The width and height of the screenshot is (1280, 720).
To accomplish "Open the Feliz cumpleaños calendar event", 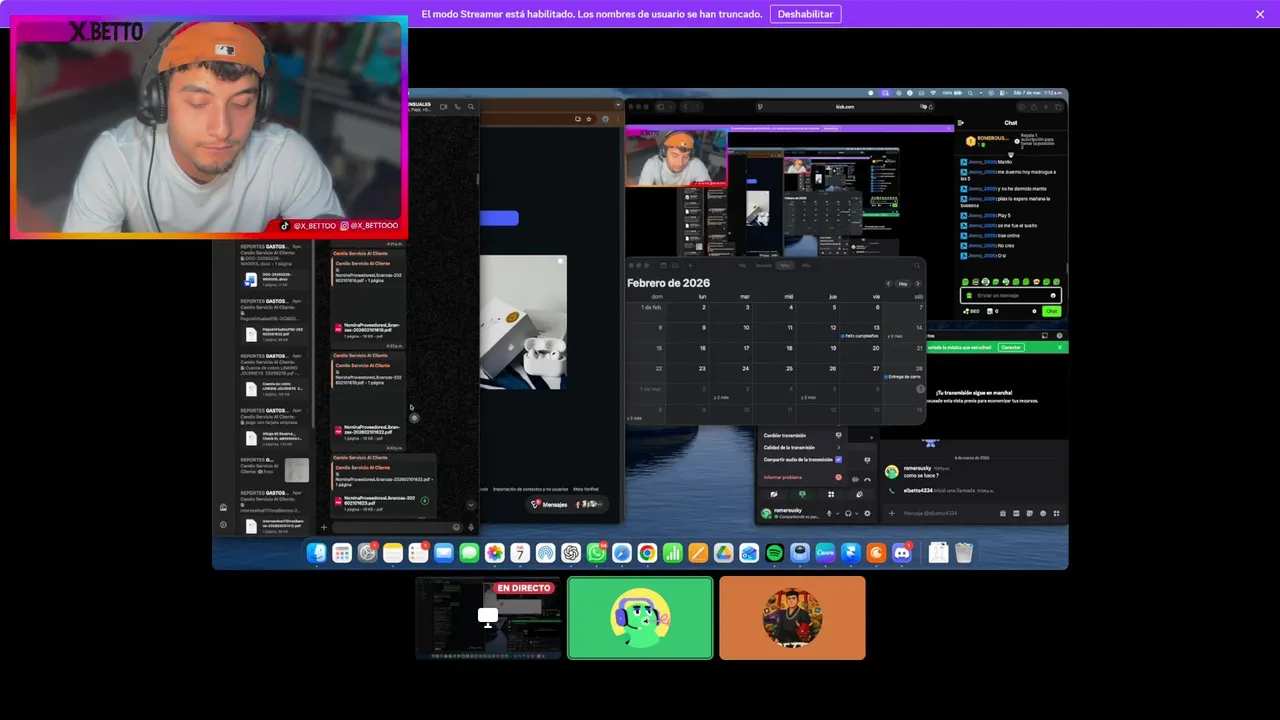I will (861, 336).
